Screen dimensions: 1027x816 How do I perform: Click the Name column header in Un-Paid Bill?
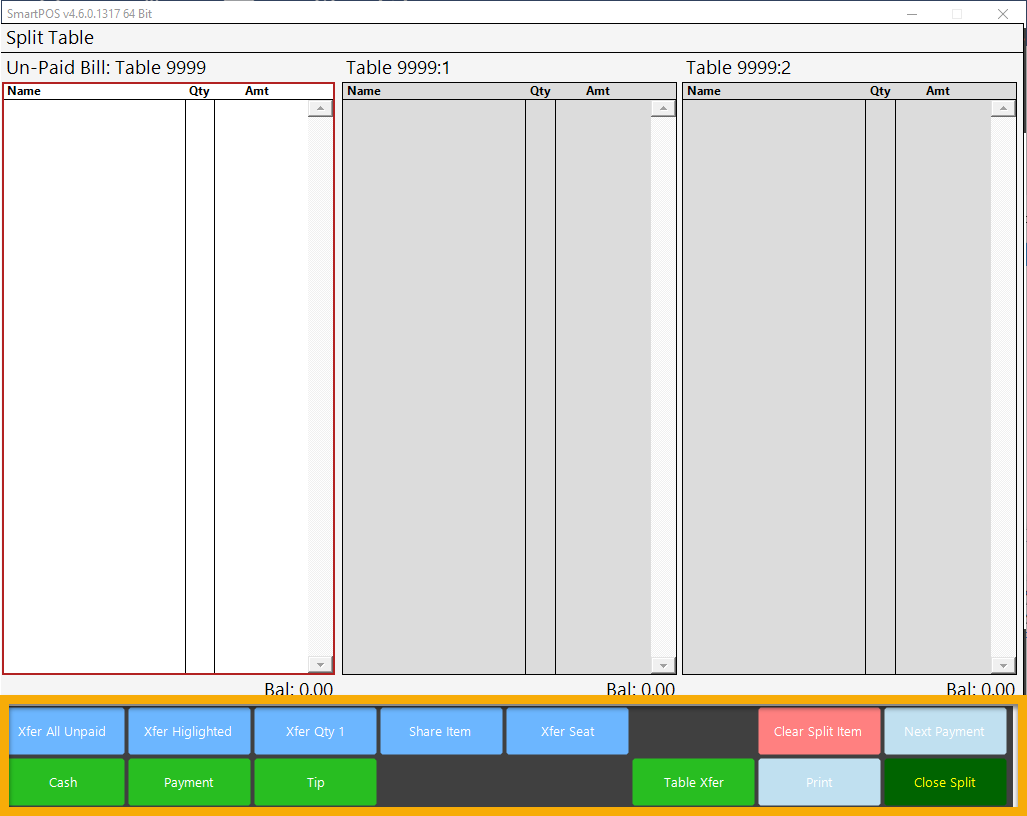point(25,91)
